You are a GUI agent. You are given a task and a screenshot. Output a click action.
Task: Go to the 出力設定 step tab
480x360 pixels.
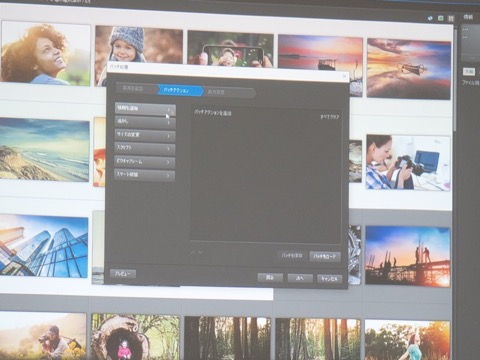point(229,92)
